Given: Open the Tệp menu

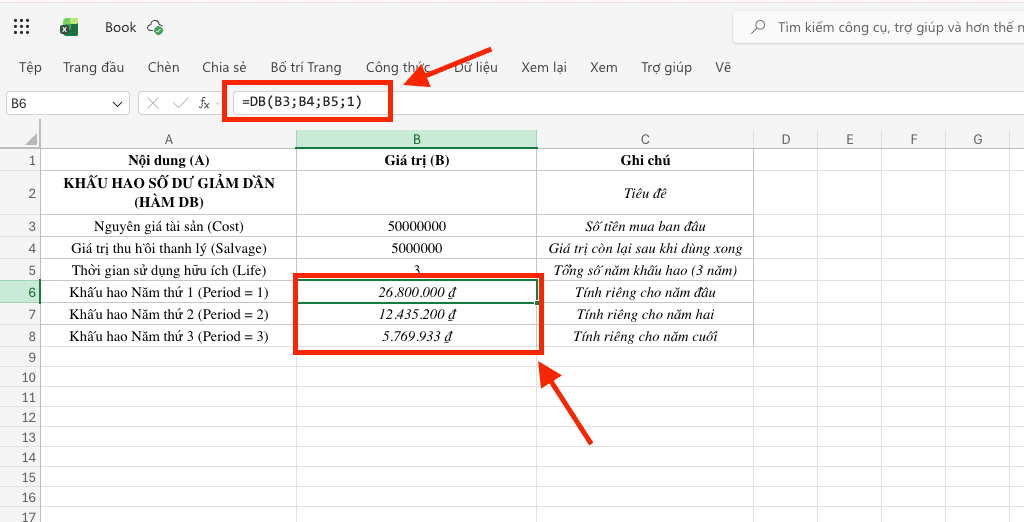Looking at the screenshot, I should click(x=30, y=67).
